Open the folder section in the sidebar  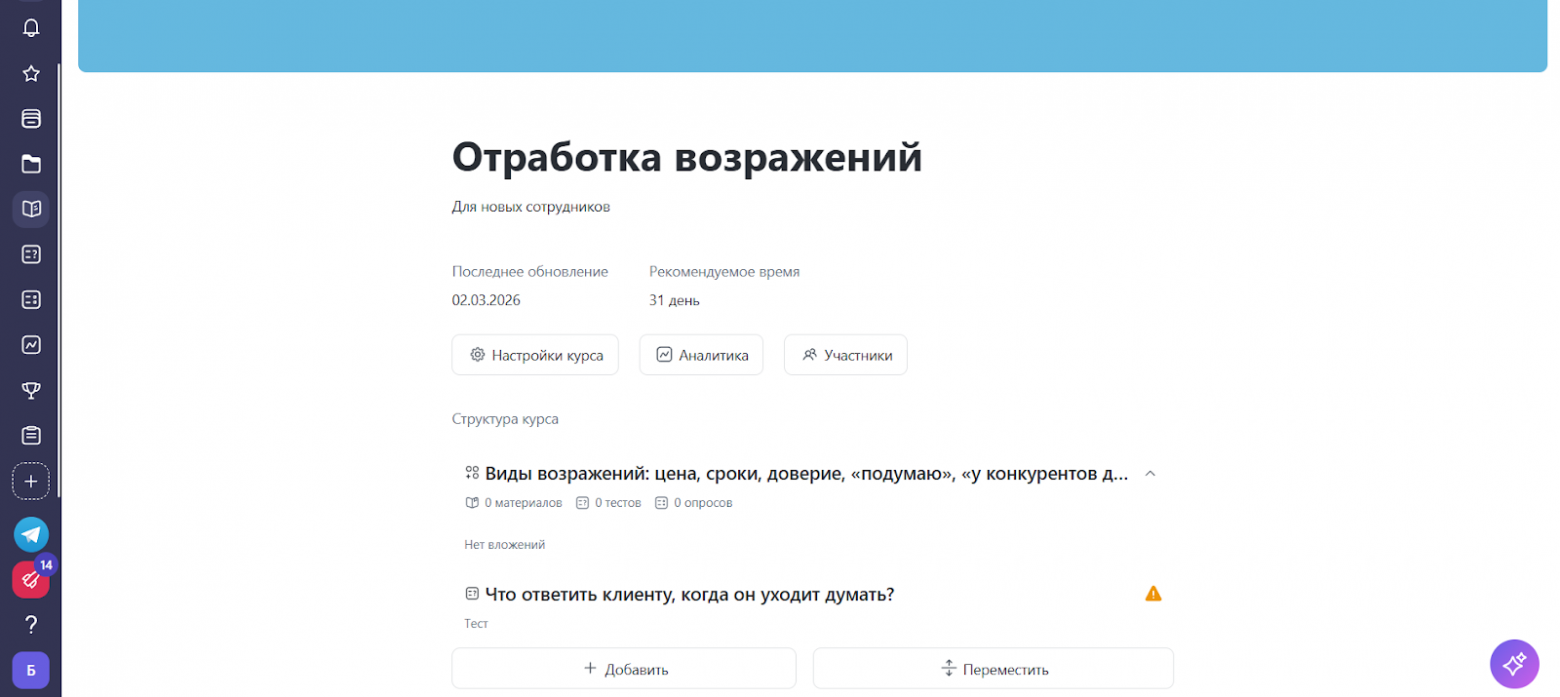click(x=30, y=163)
